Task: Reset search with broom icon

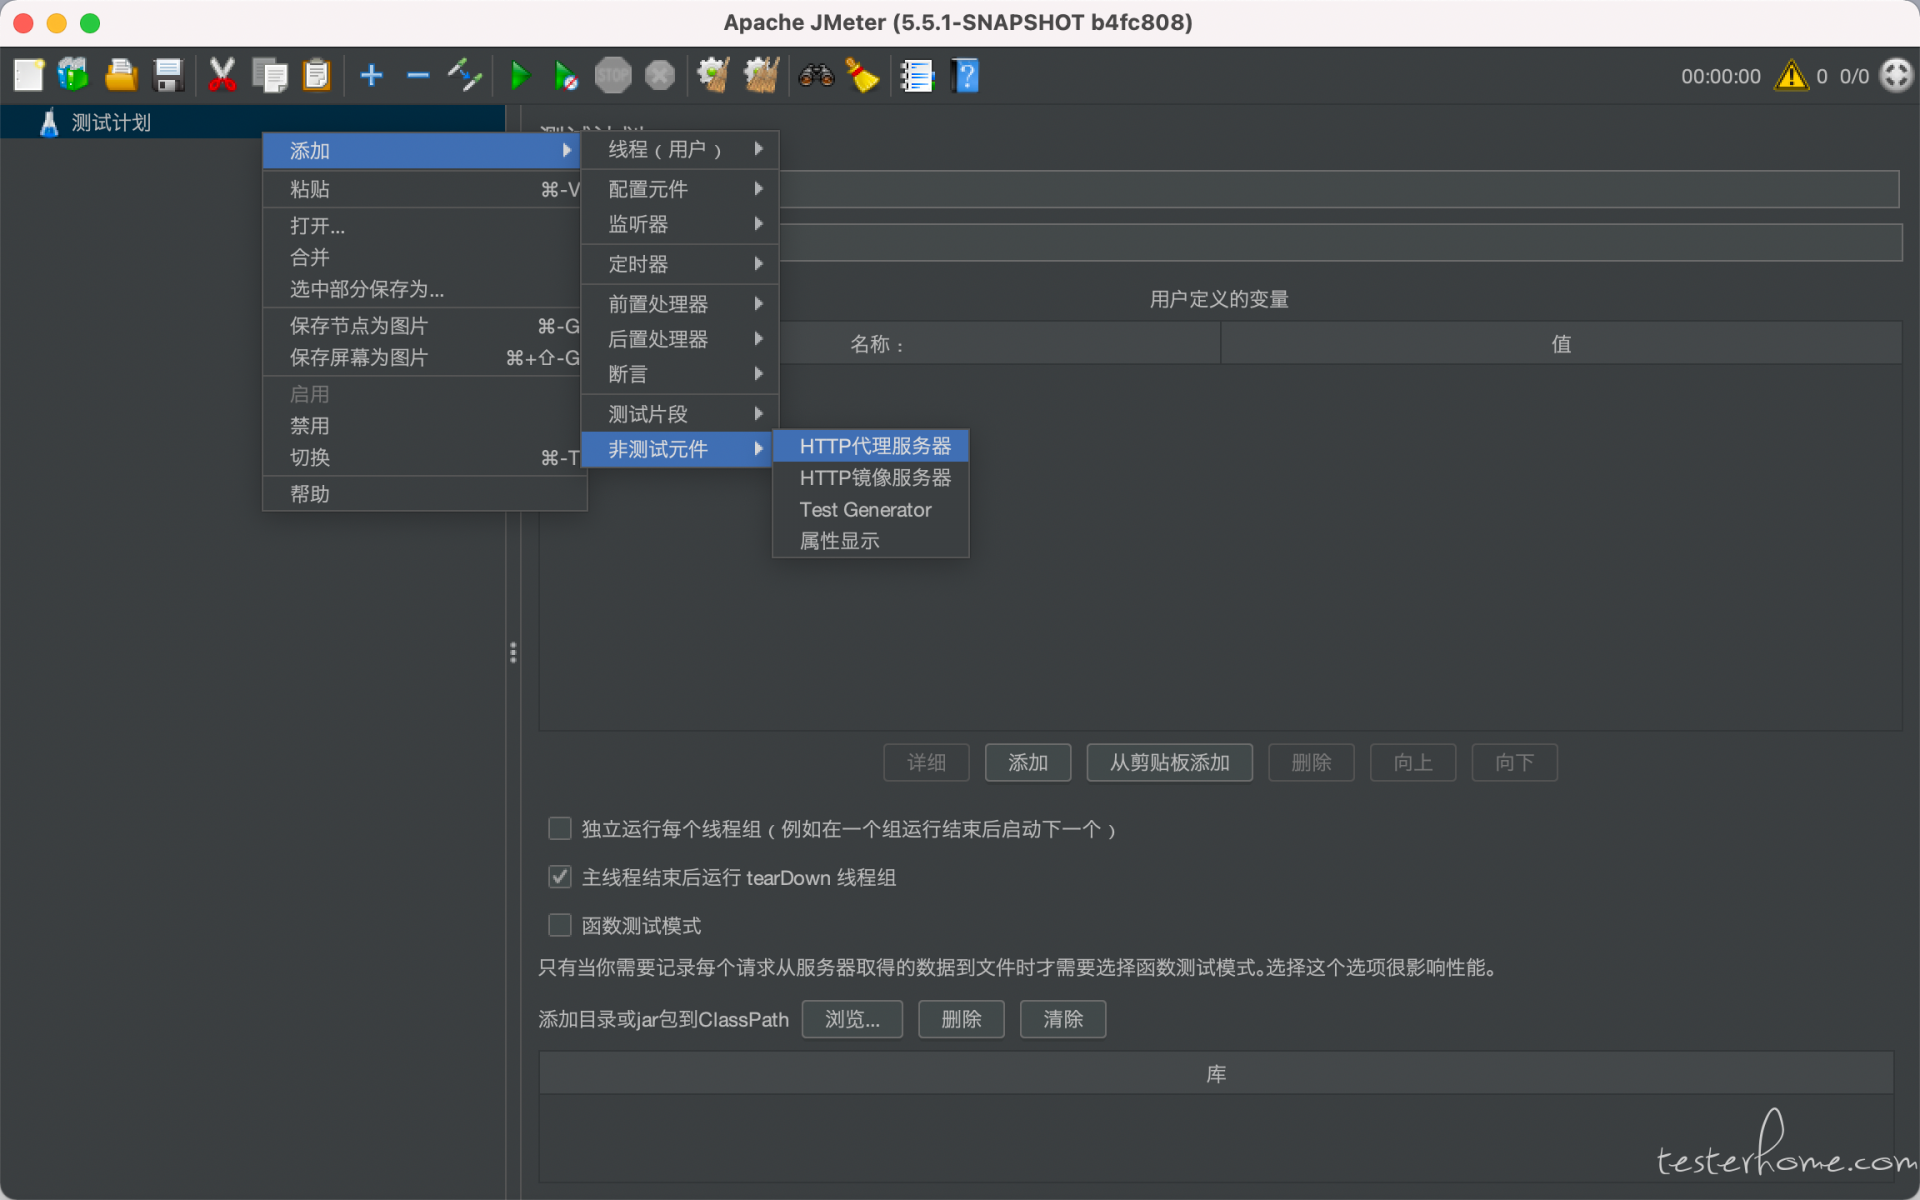Action: pos(862,75)
